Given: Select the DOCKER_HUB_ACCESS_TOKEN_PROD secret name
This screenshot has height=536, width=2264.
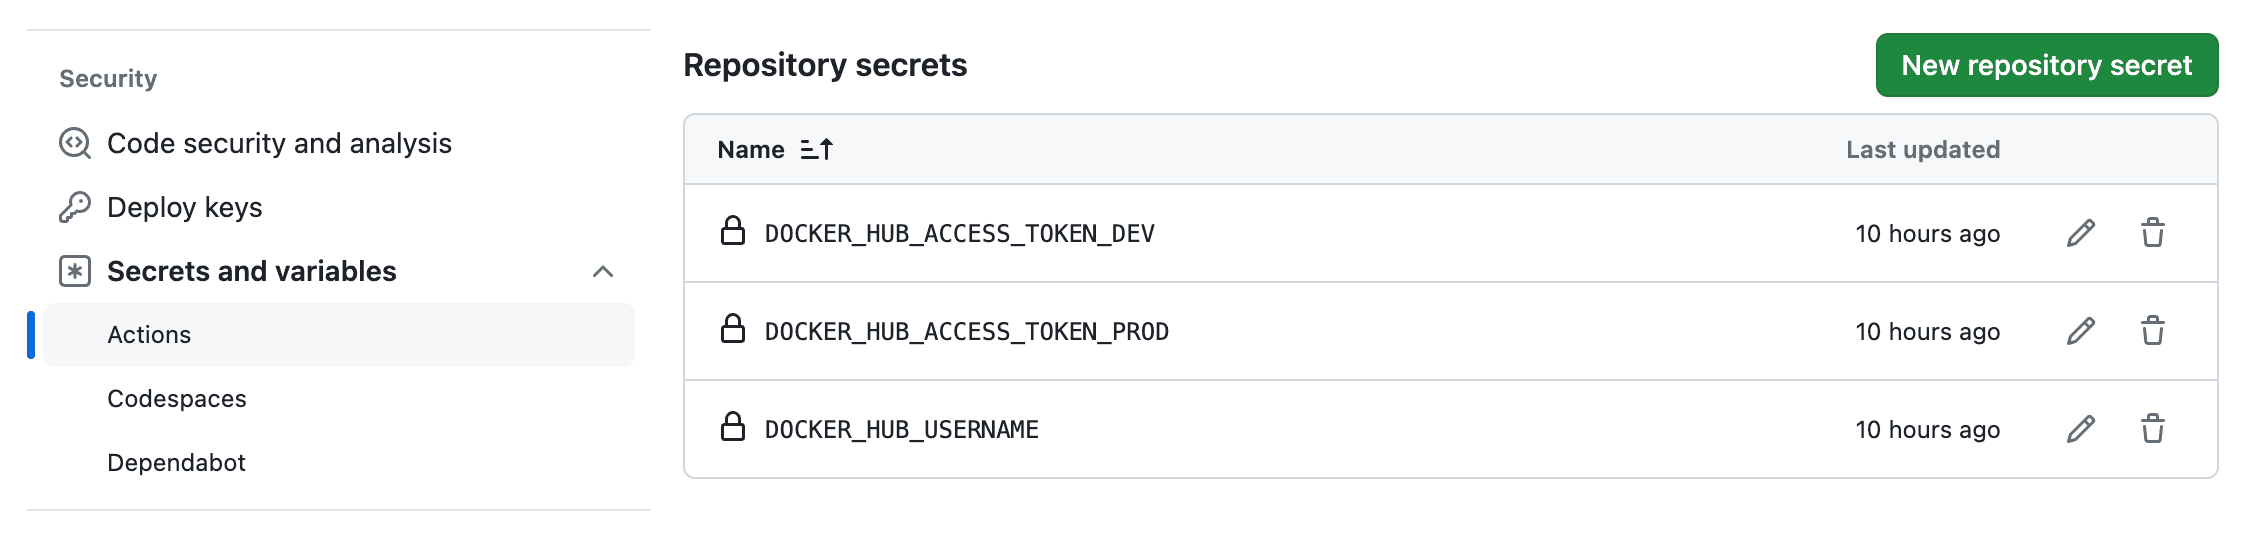Looking at the screenshot, I should pyautogui.click(x=967, y=331).
